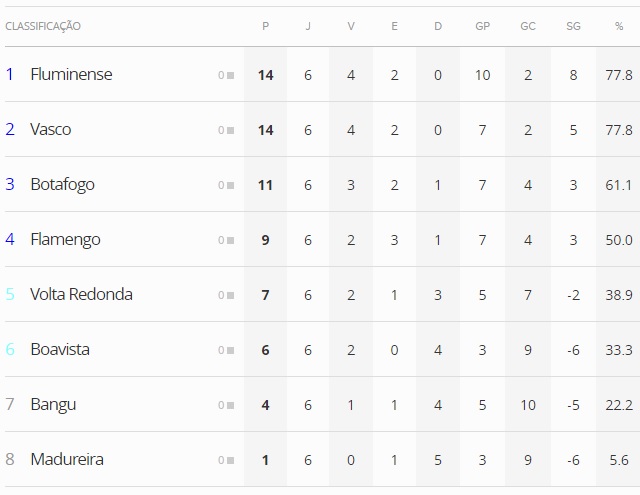
Task: Select the Volta Redonda team name
Action: point(81,294)
